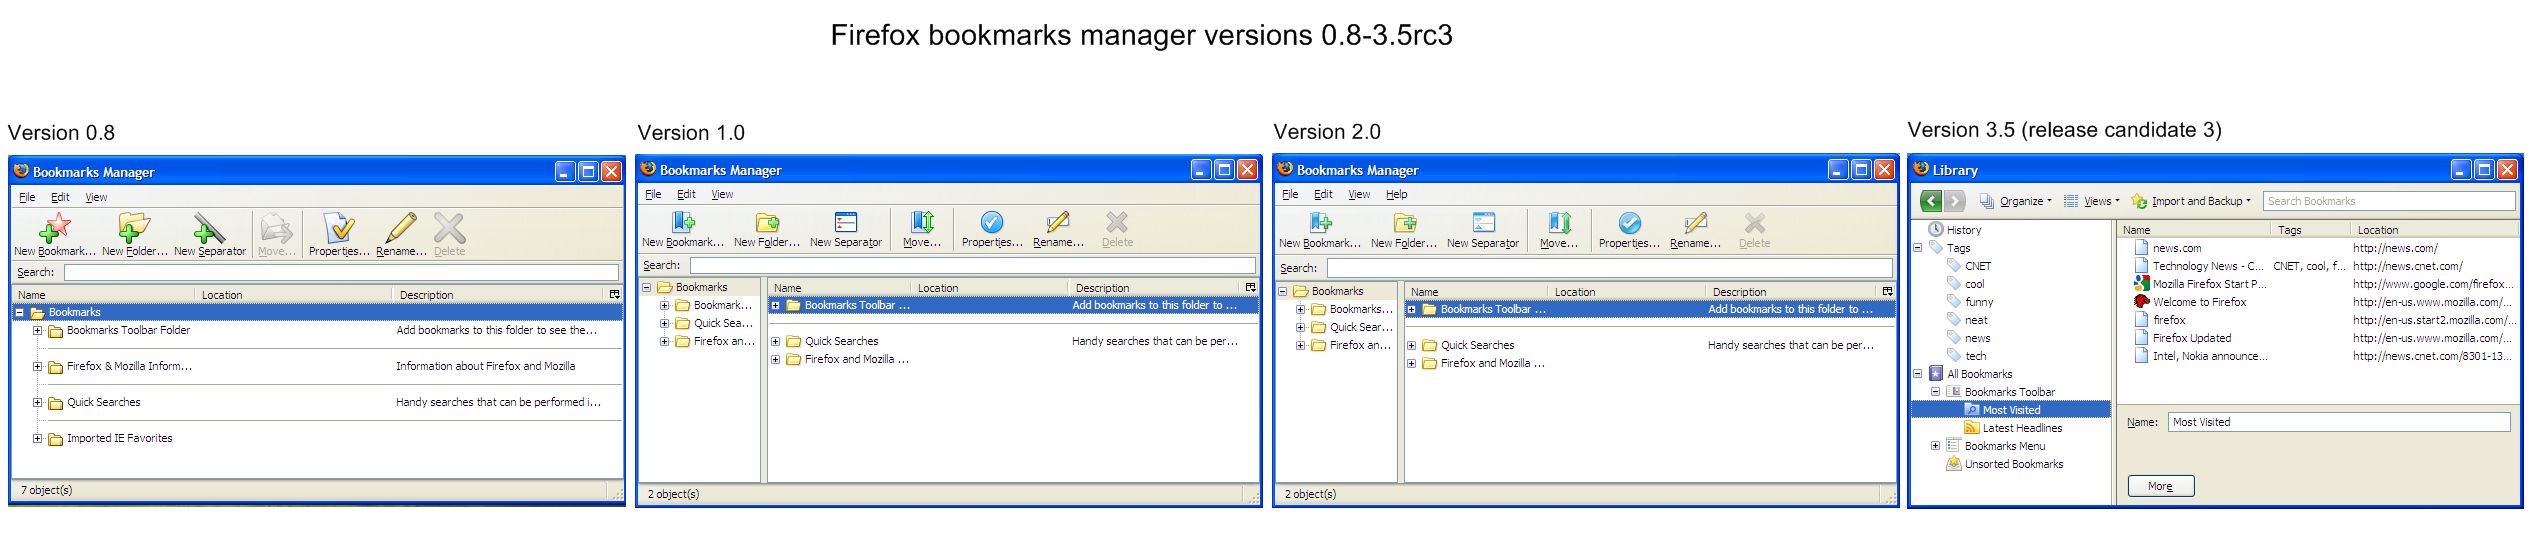Click New Separator icon in Version 1.0 window
The width and height of the screenshot is (2545, 537).
click(846, 222)
